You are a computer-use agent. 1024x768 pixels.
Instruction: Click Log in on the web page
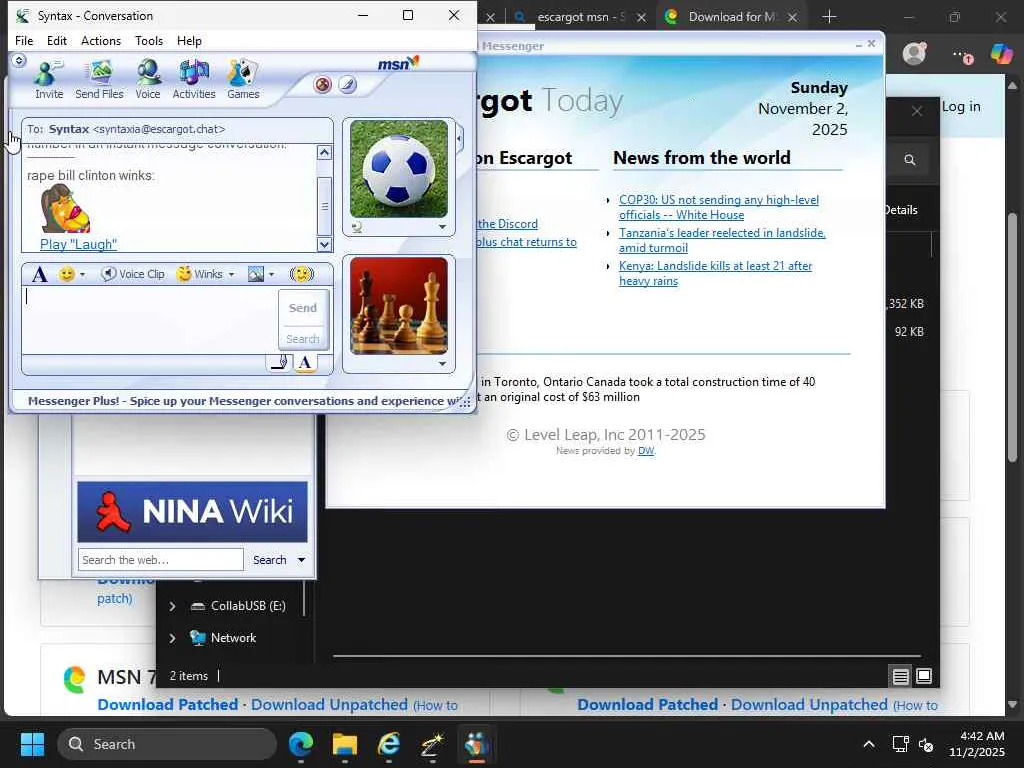[x=961, y=106]
